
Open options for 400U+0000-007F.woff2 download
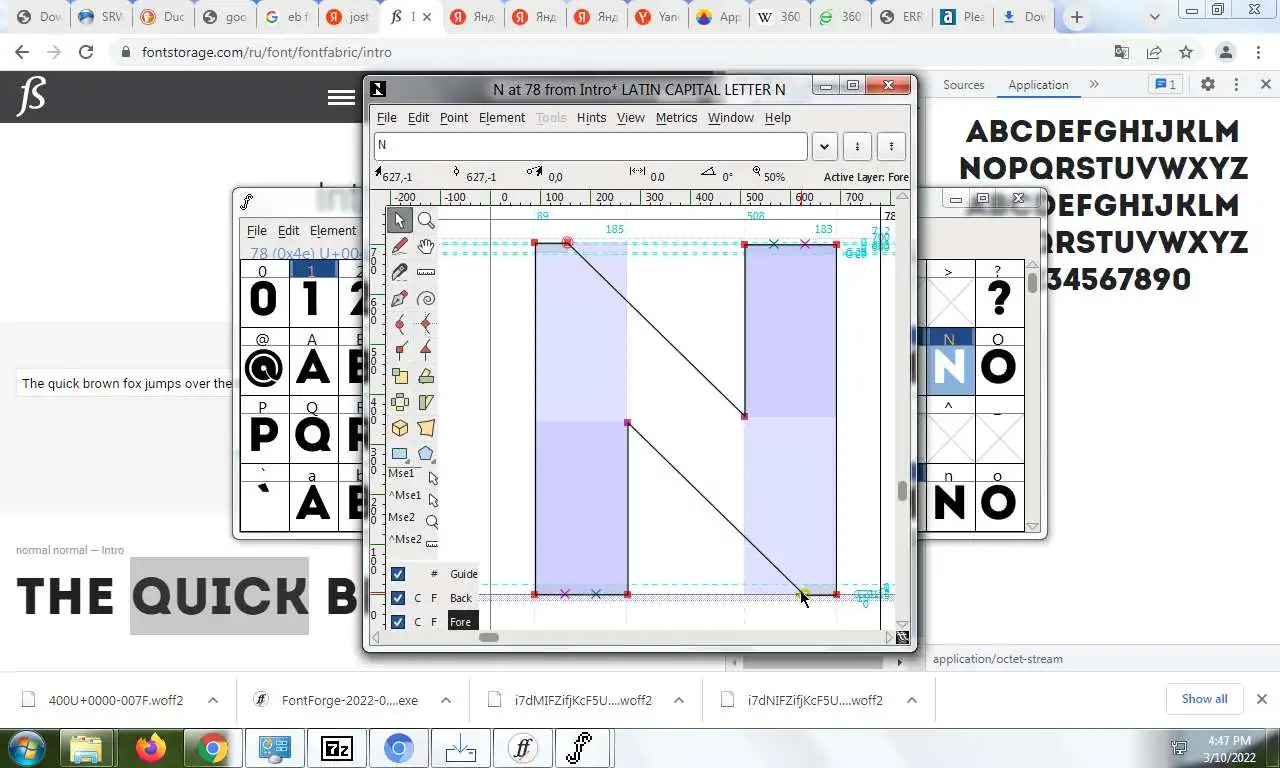(213, 700)
